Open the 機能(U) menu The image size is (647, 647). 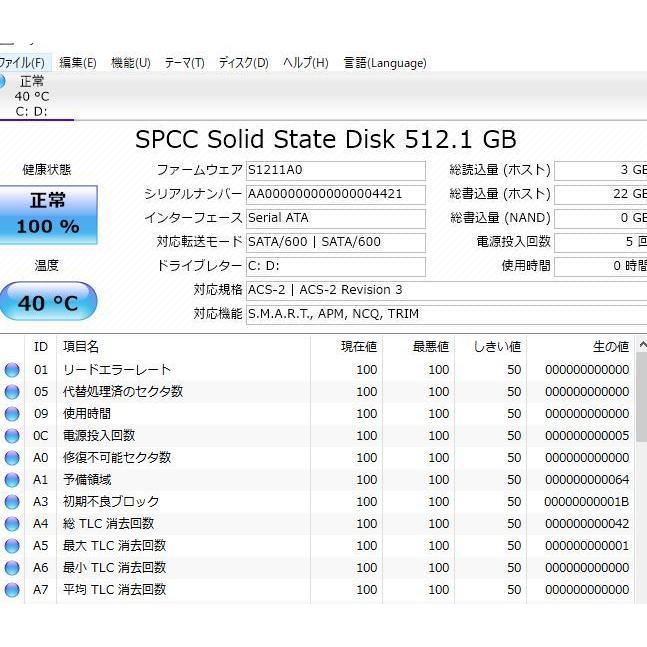point(130,63)
